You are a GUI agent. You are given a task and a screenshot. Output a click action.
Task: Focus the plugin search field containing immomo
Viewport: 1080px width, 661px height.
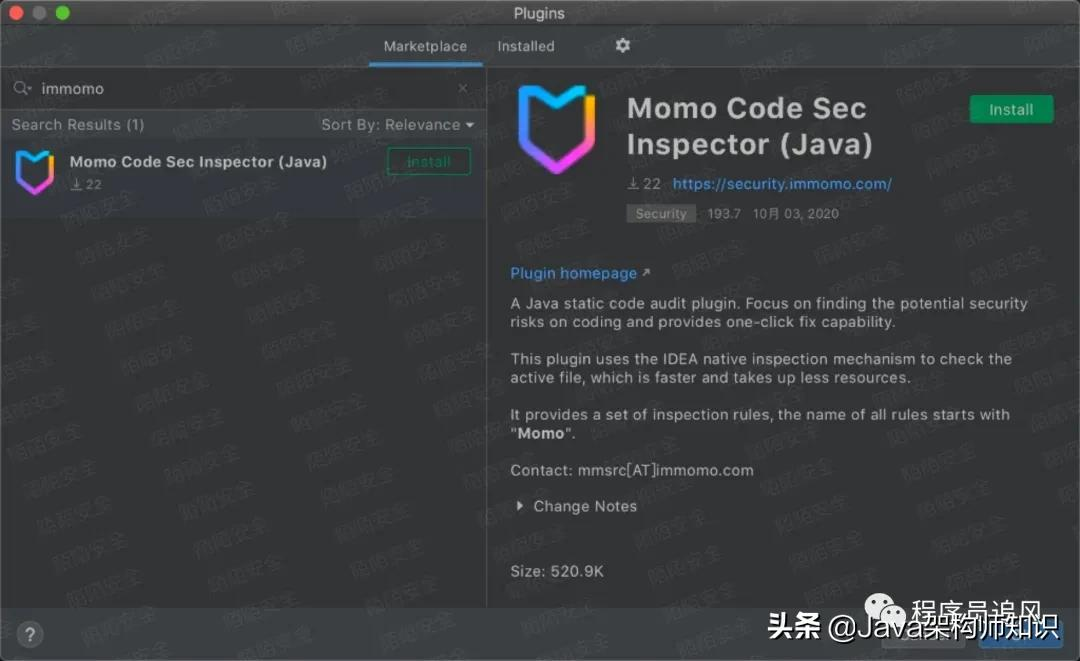click(x=241, y=88)
